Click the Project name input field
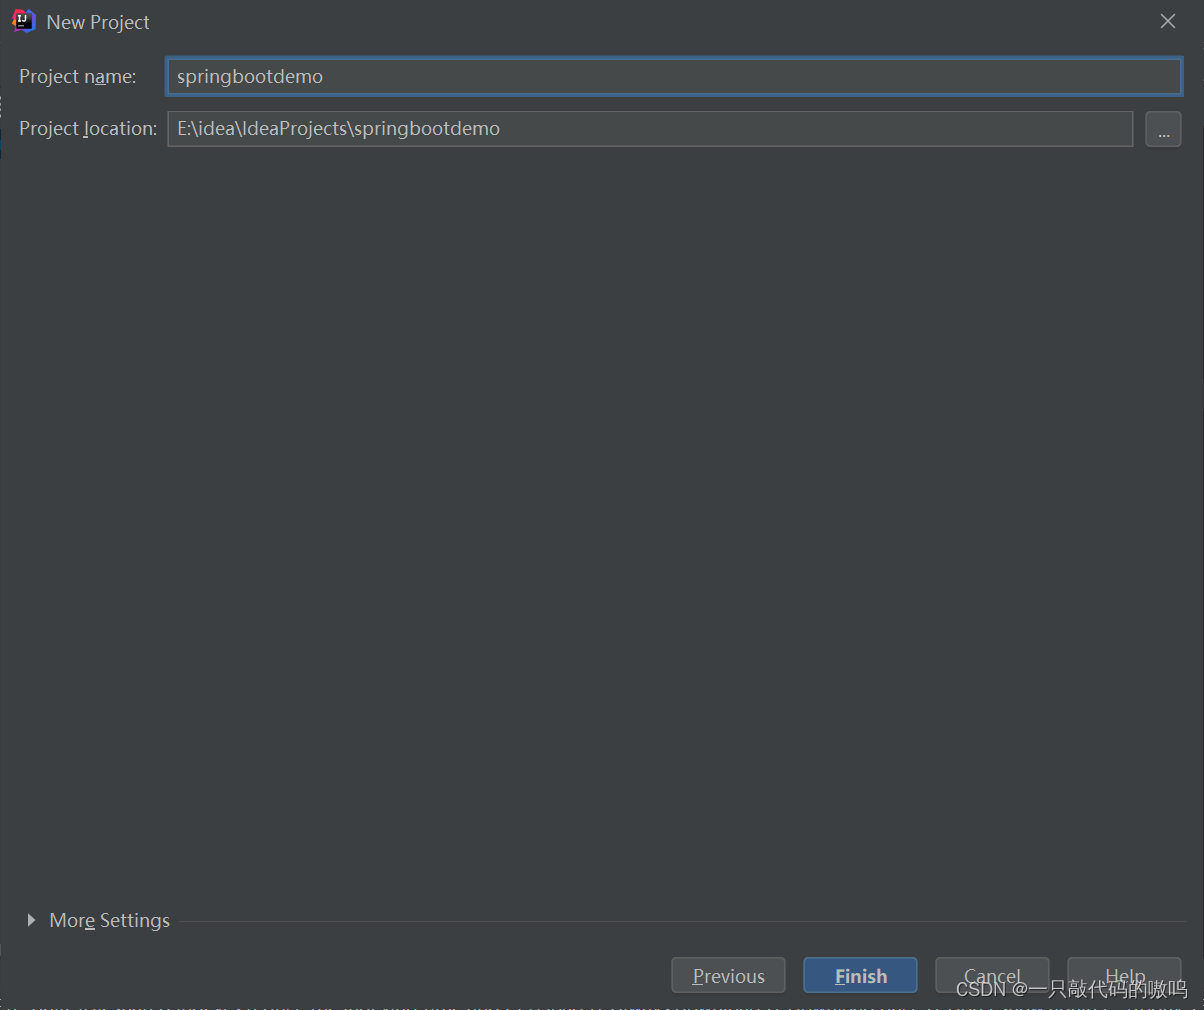The height and width of the screenshot is (1010, 1204). pos(674,76)
